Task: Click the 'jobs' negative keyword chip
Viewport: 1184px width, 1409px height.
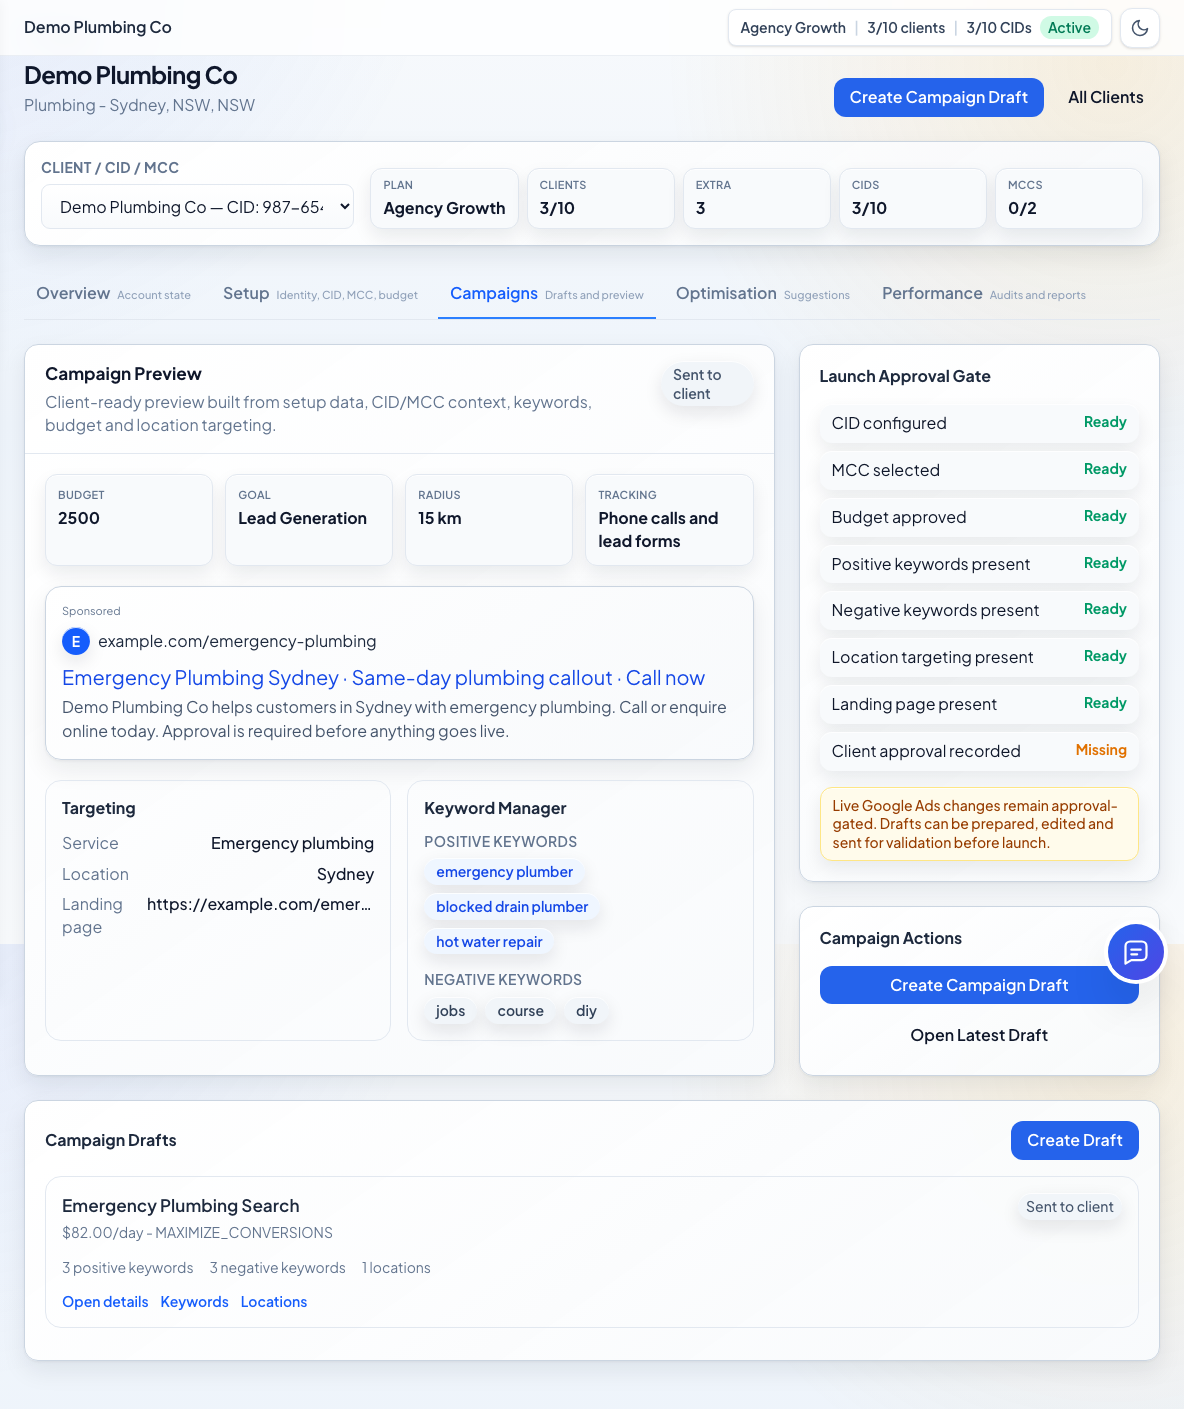Action: click(450, 1011)
